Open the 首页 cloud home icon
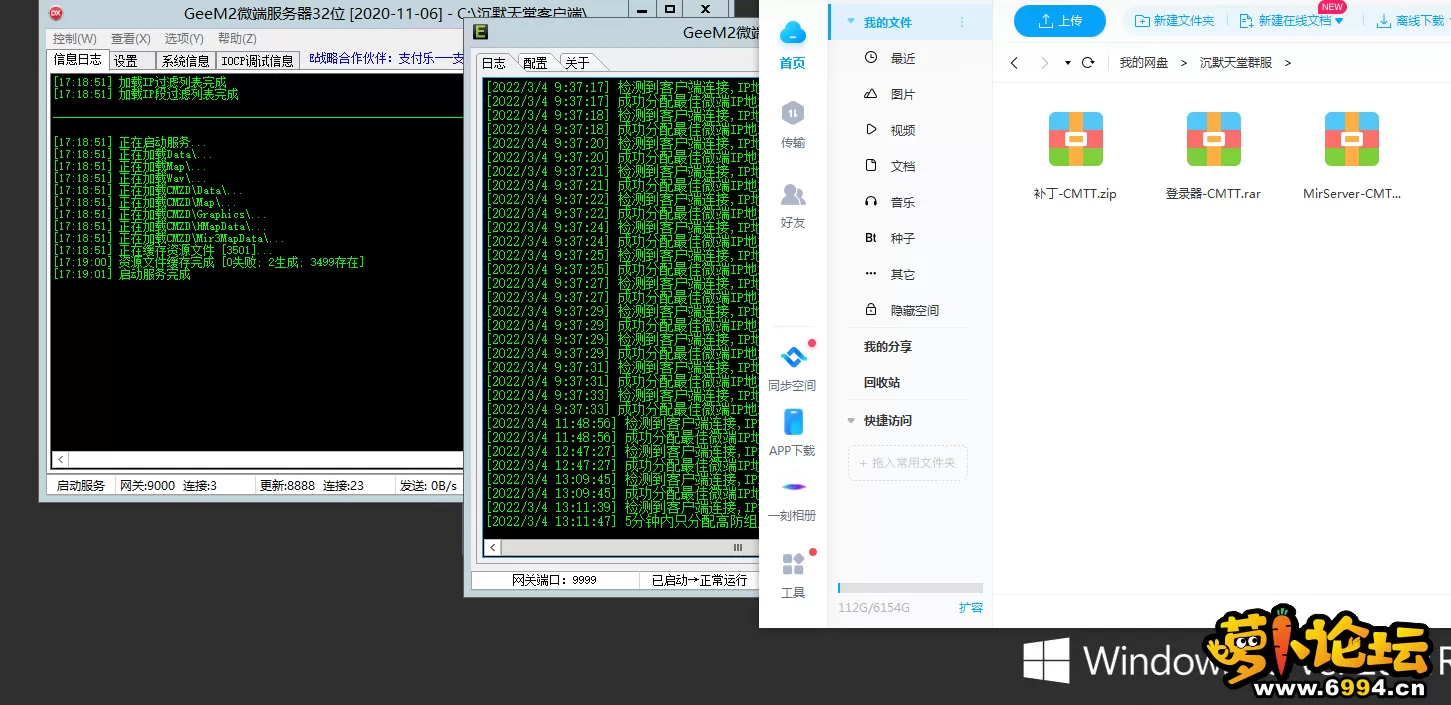The height and width of the screenshot is (705, 1451). point(793,33)
